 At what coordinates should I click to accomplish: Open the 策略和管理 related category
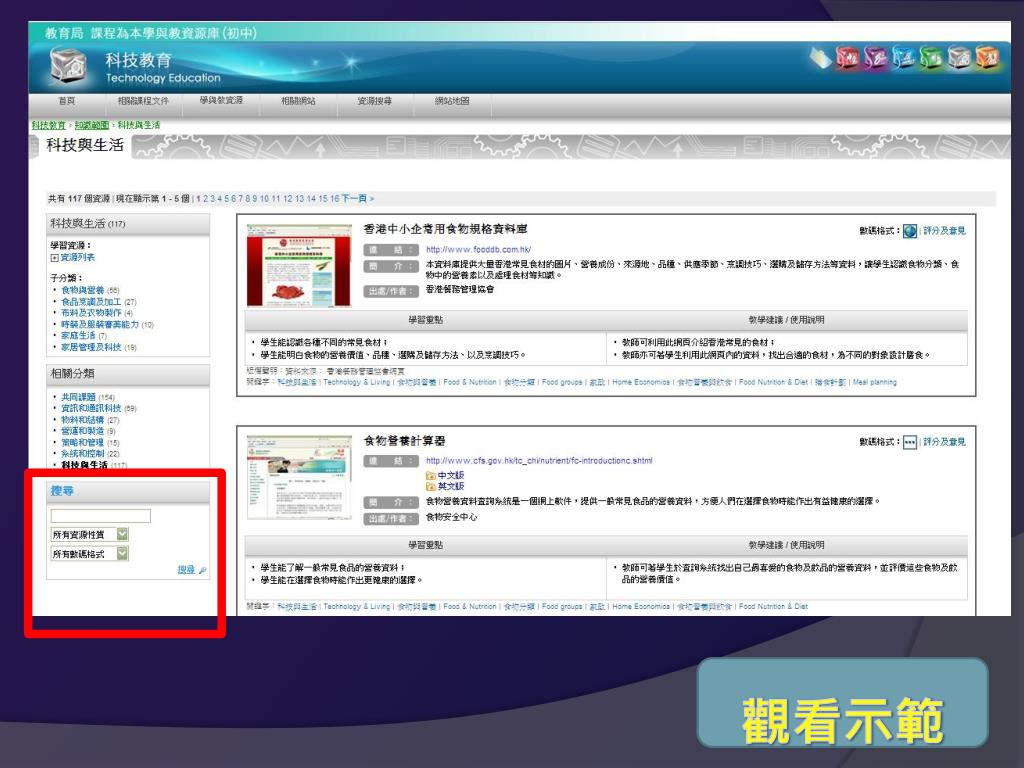(x=82, y=443)
